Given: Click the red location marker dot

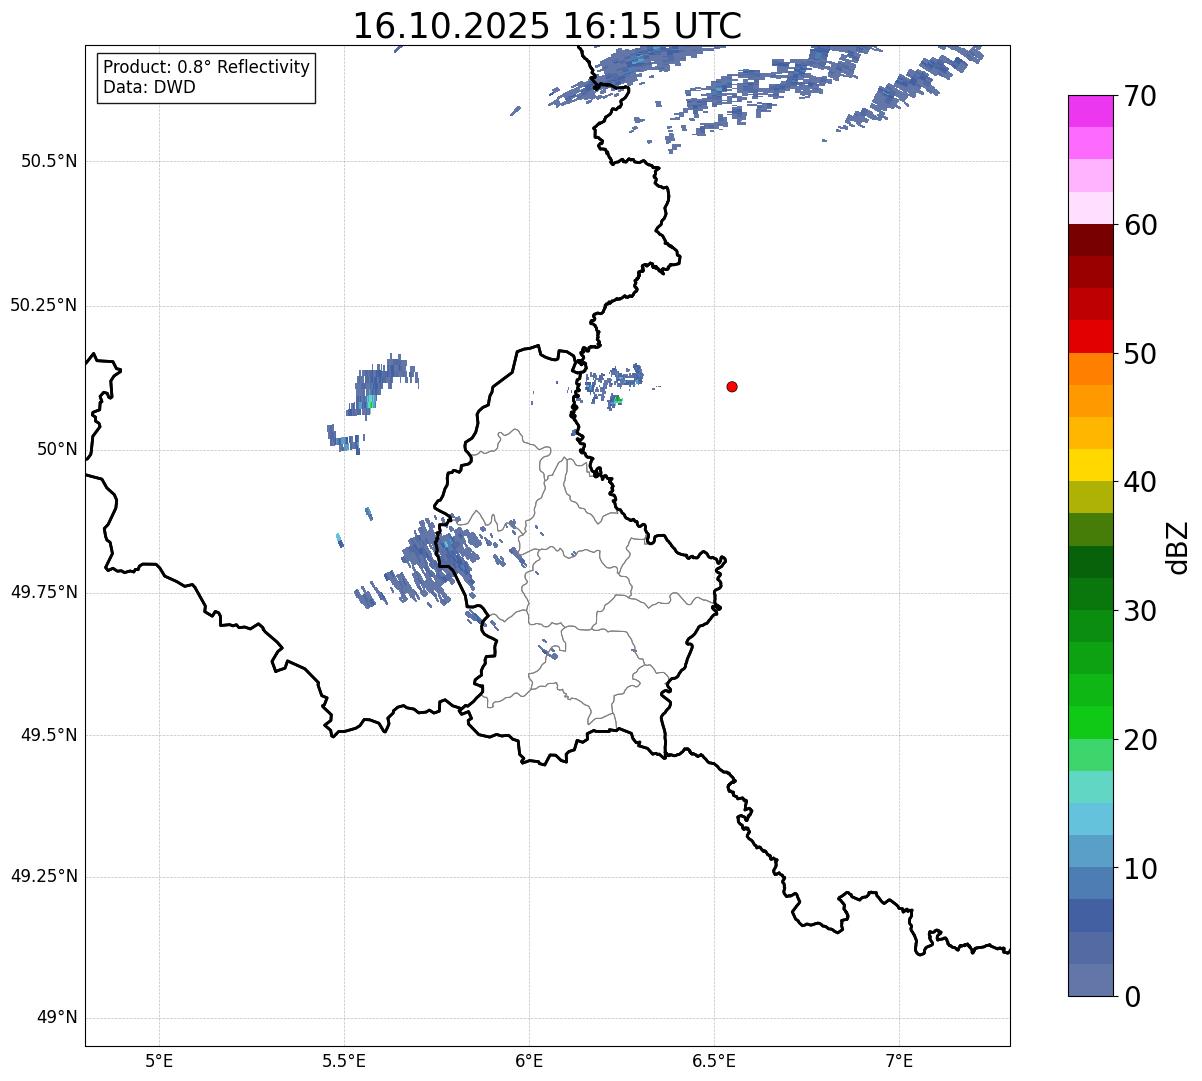Looking at the screenshot, I should coord(732,386).
